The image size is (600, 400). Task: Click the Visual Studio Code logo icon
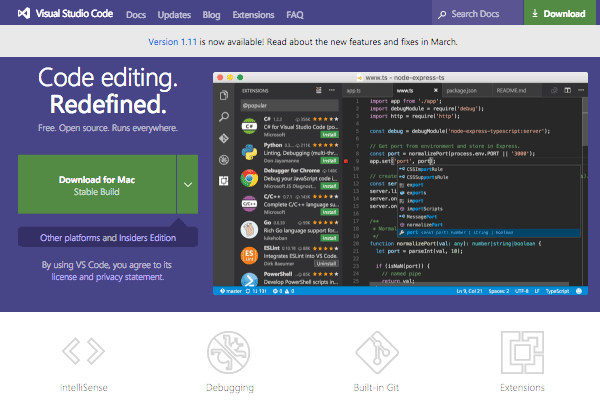point(24,13)
